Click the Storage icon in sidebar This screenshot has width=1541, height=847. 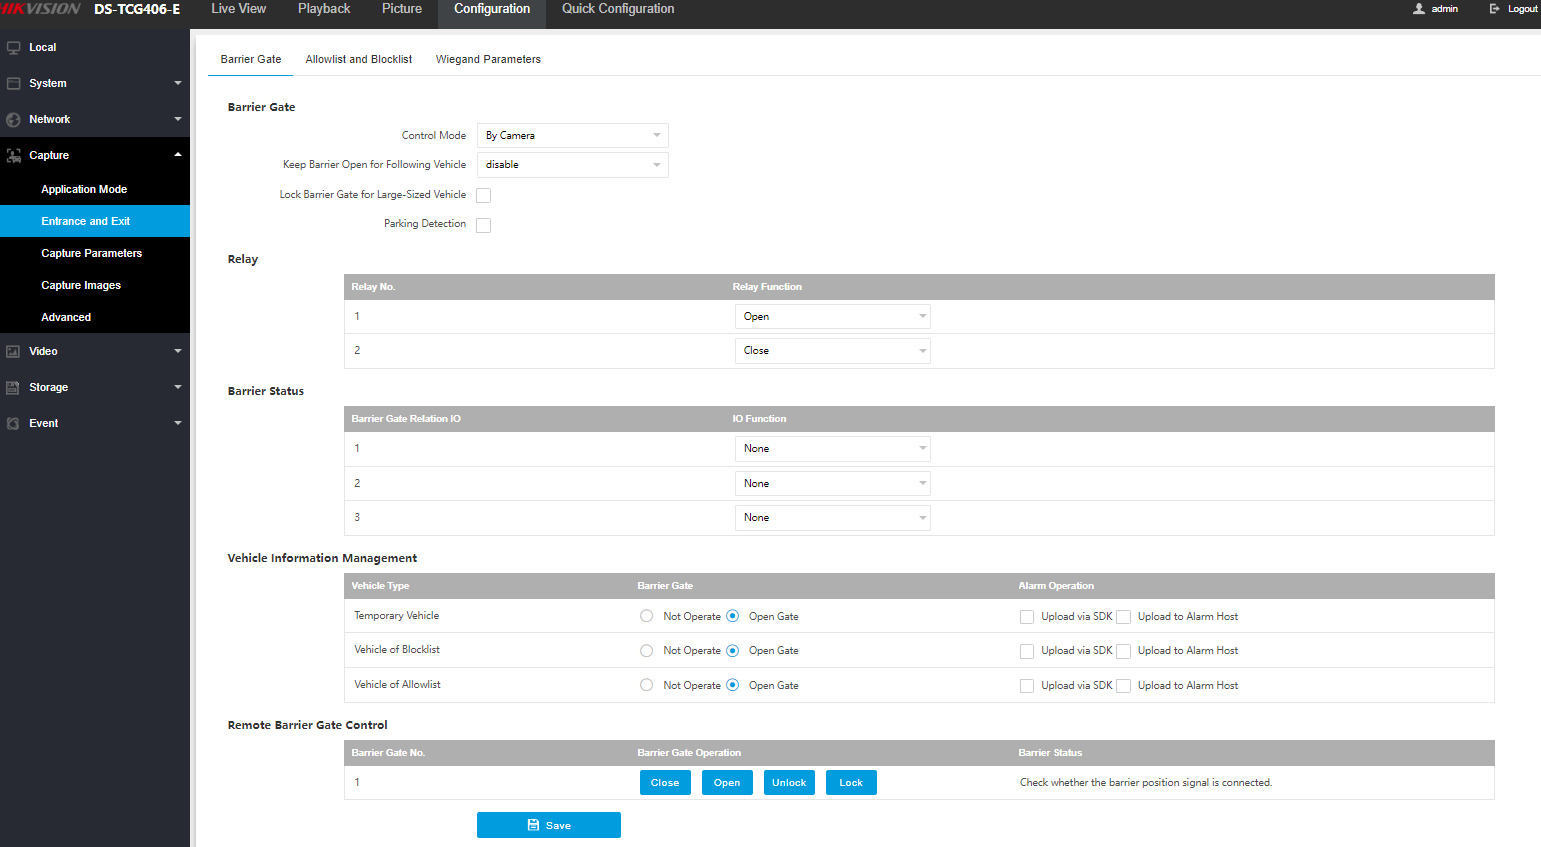pyautogui.click(x=14, y=388)
